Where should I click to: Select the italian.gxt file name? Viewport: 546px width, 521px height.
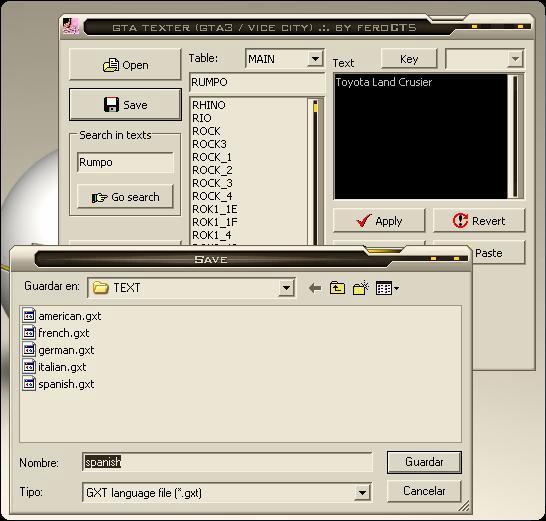tap(62, 367)
